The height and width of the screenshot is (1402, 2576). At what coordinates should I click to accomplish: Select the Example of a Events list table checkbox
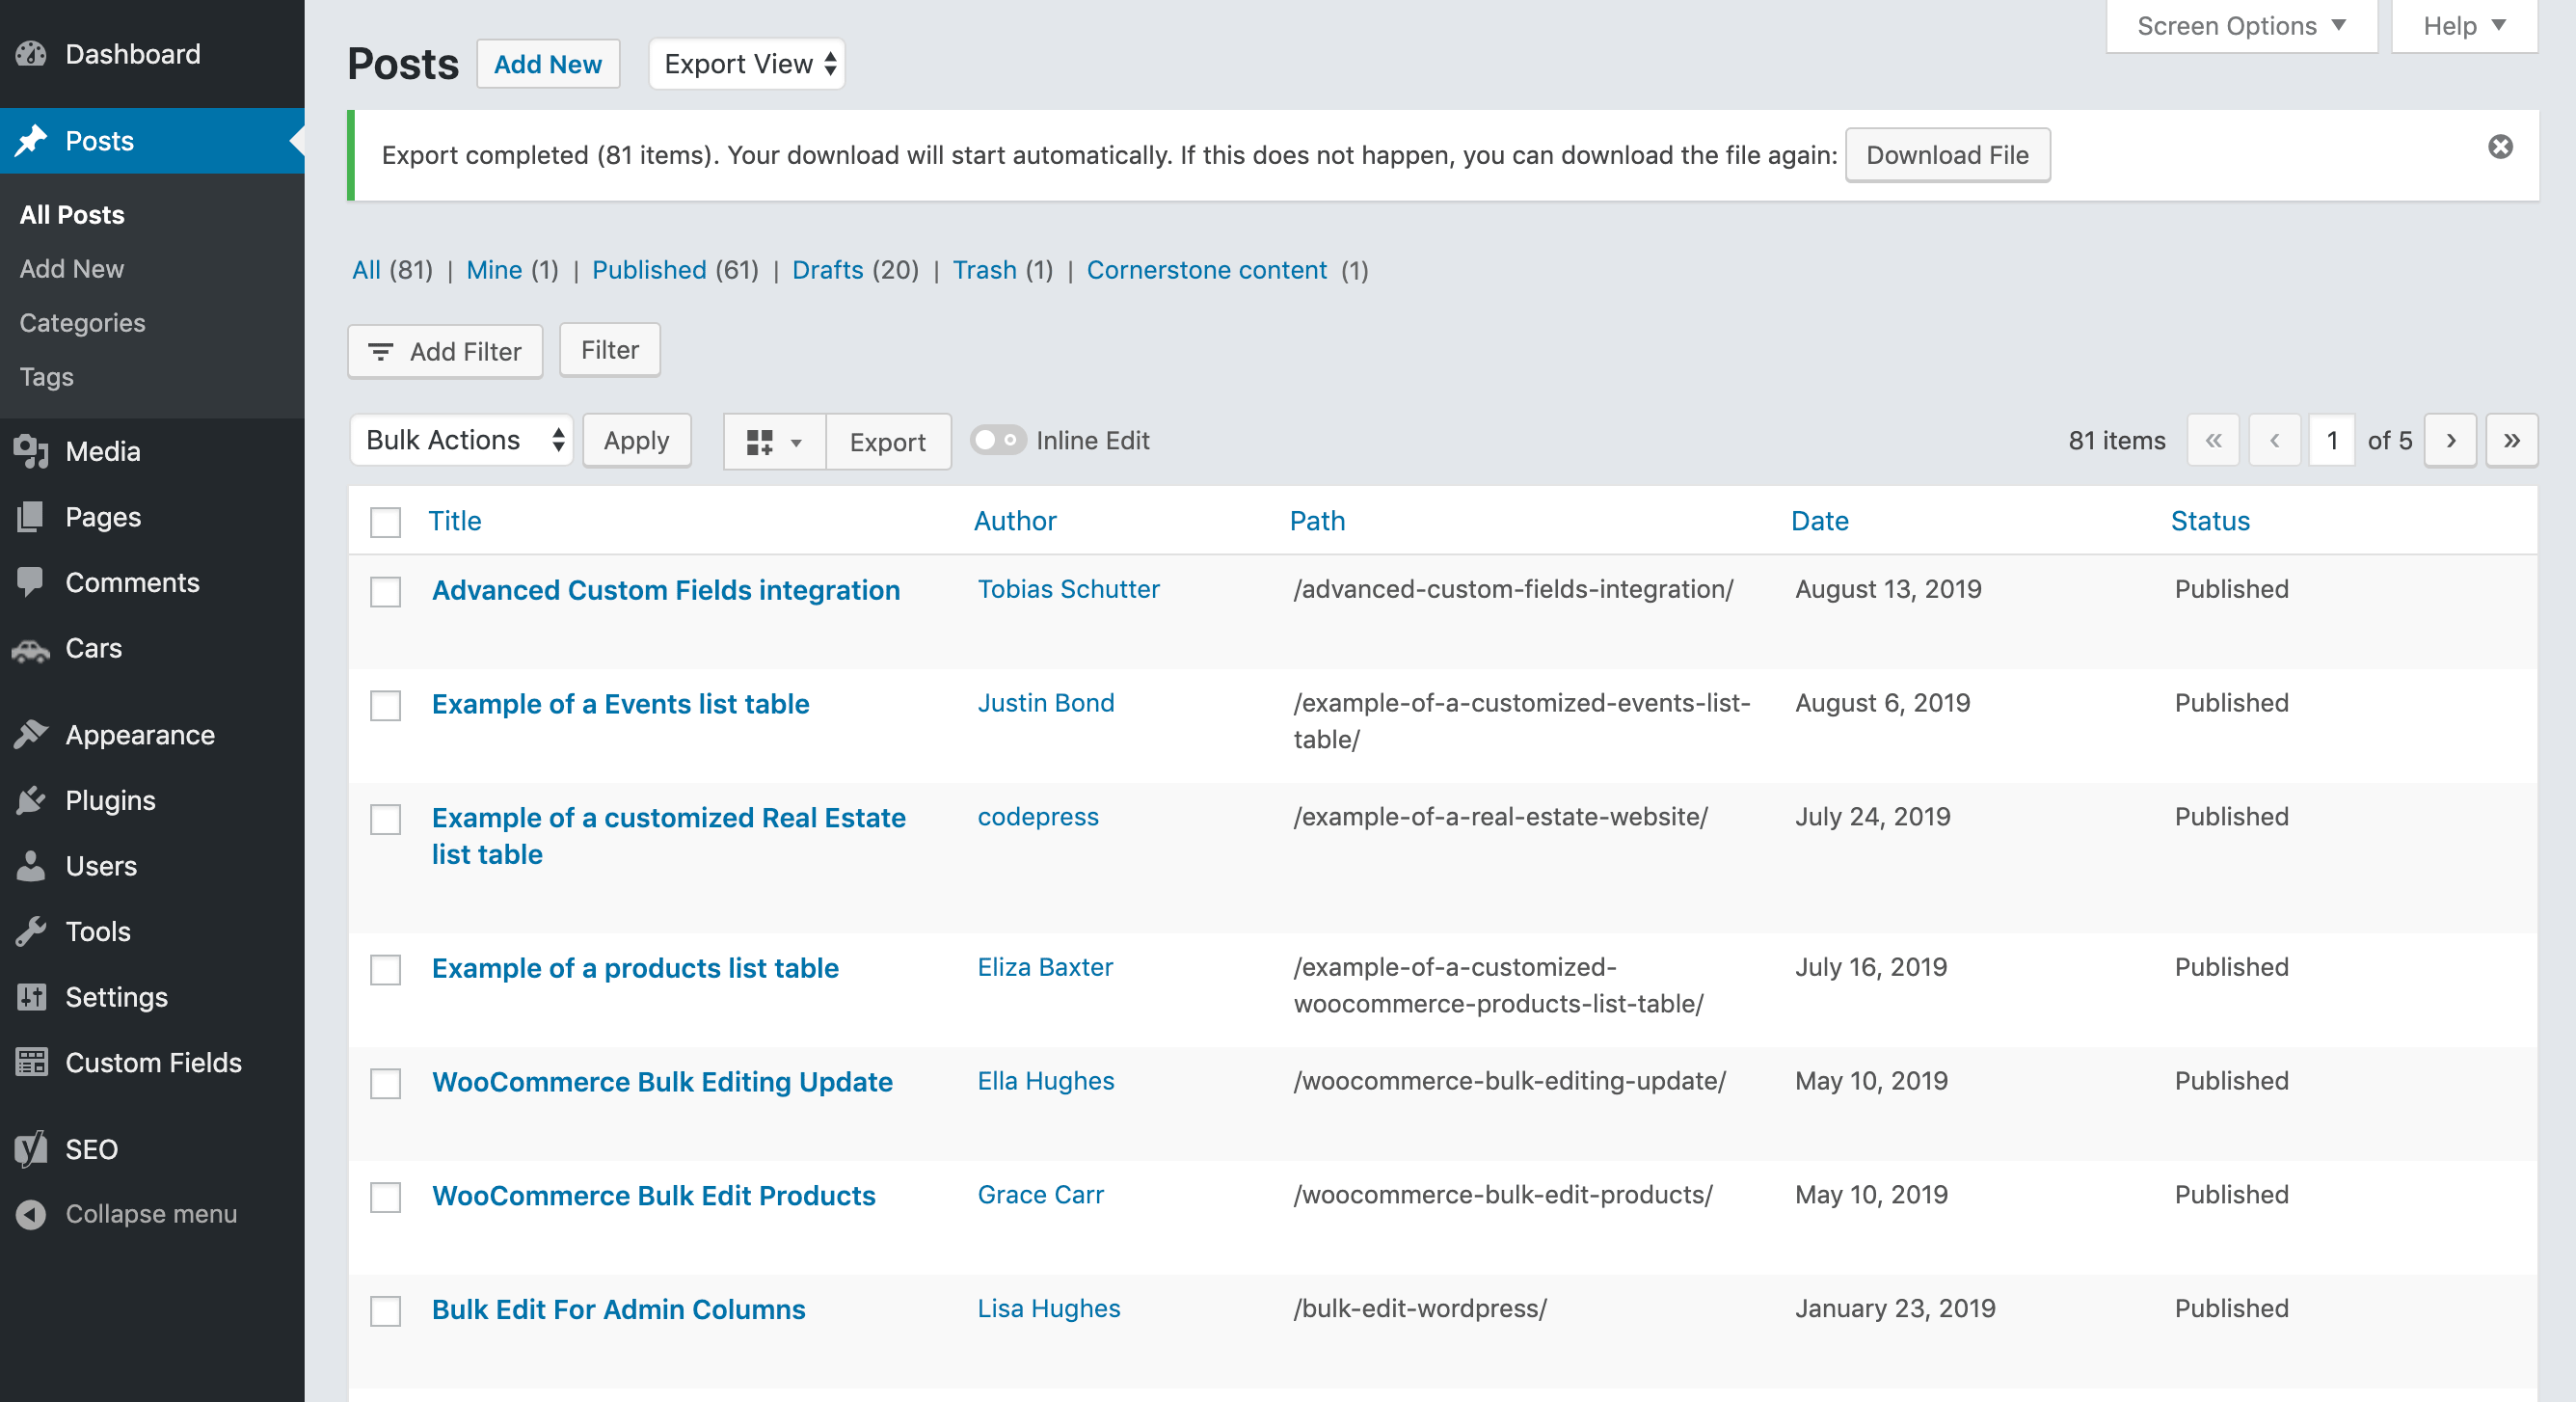[x=385, y=705]
